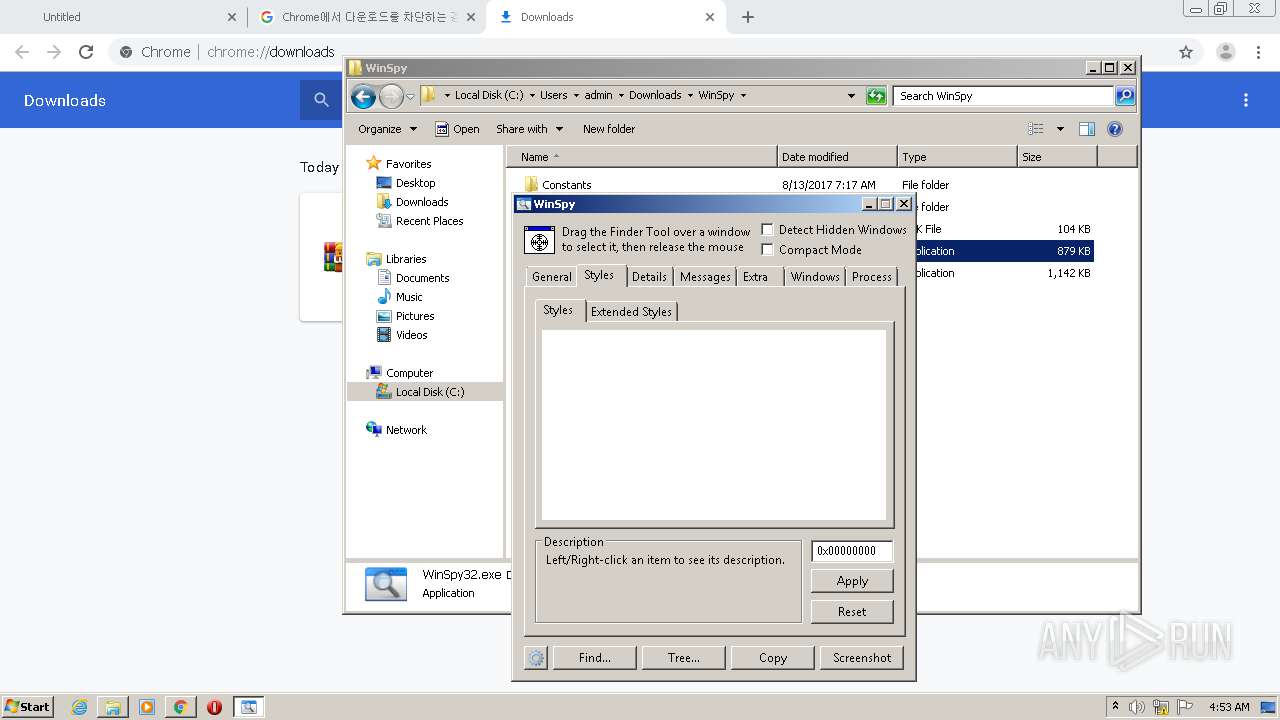Select Documents library in sidebar

click(422, 278)
